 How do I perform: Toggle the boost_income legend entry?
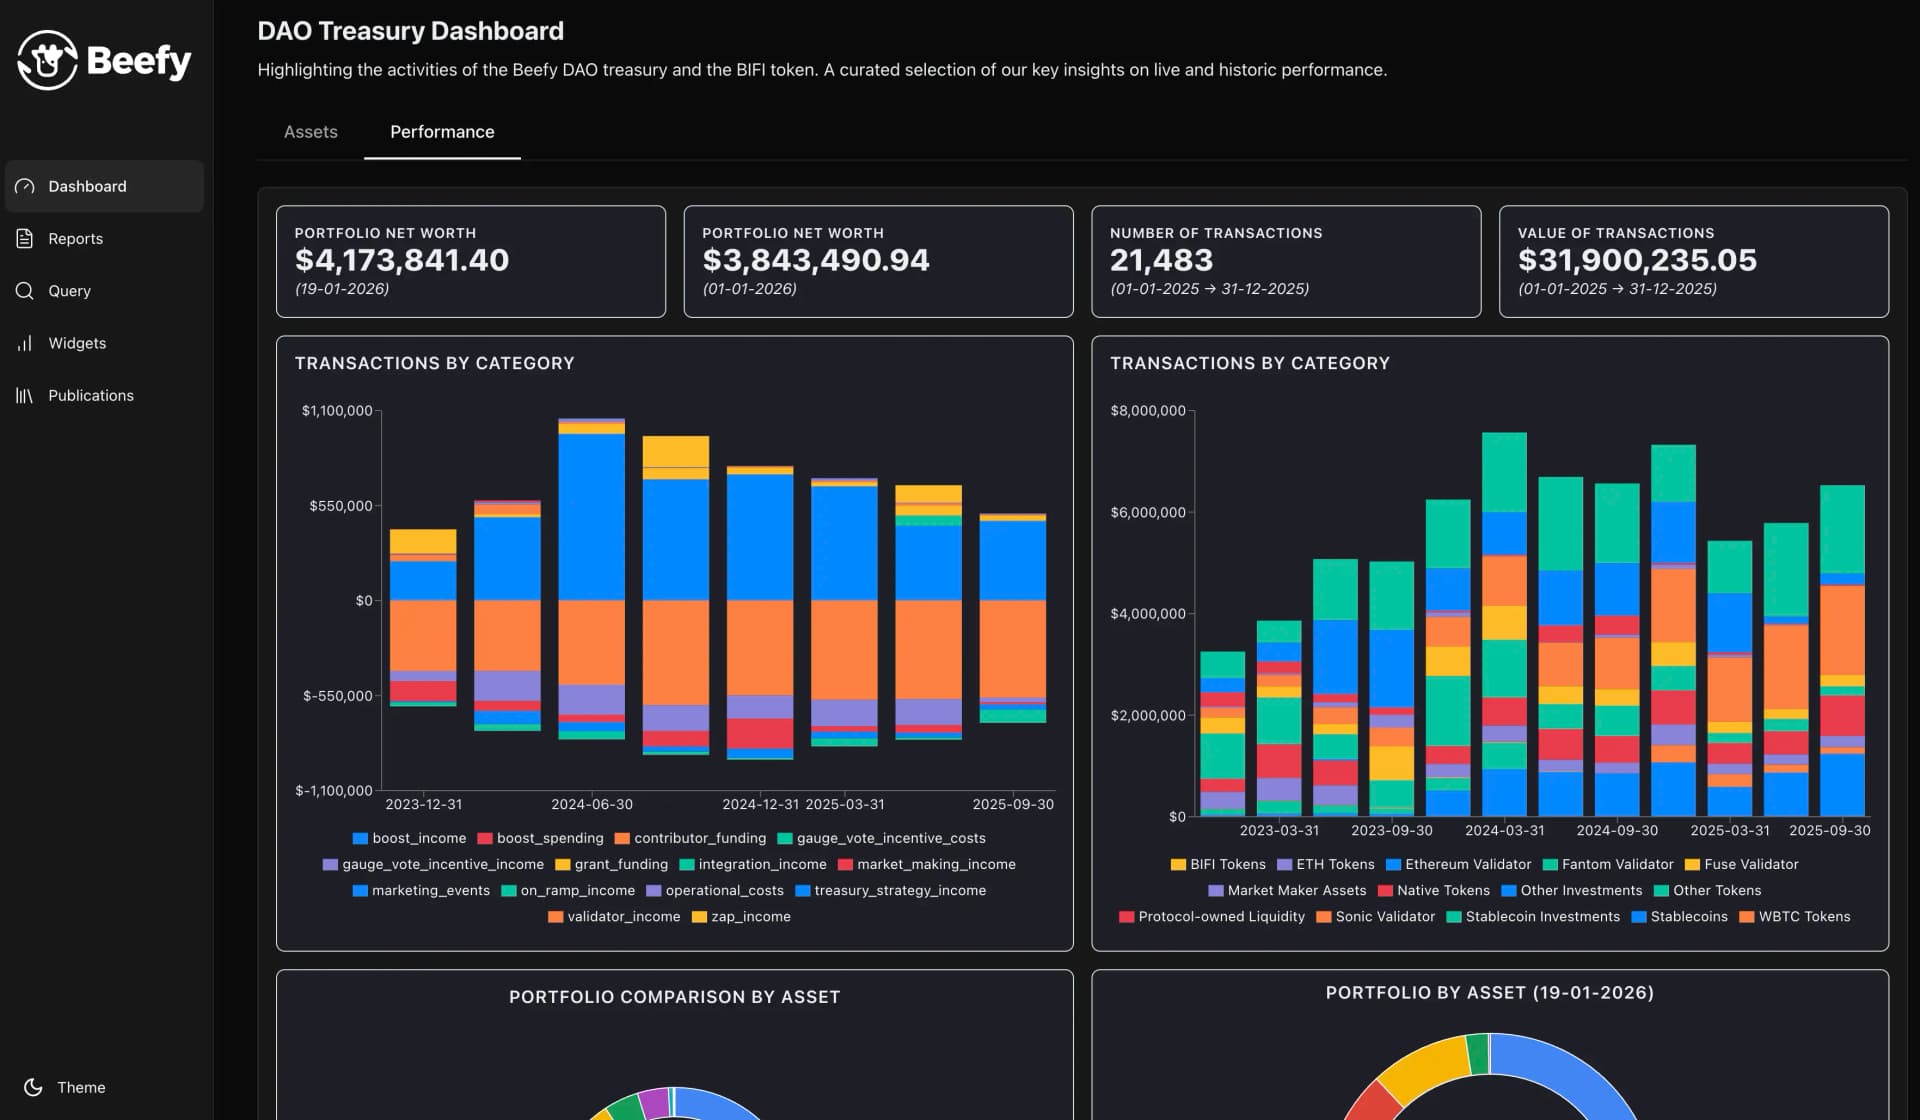pyautogui.click(x=411, y=838)
